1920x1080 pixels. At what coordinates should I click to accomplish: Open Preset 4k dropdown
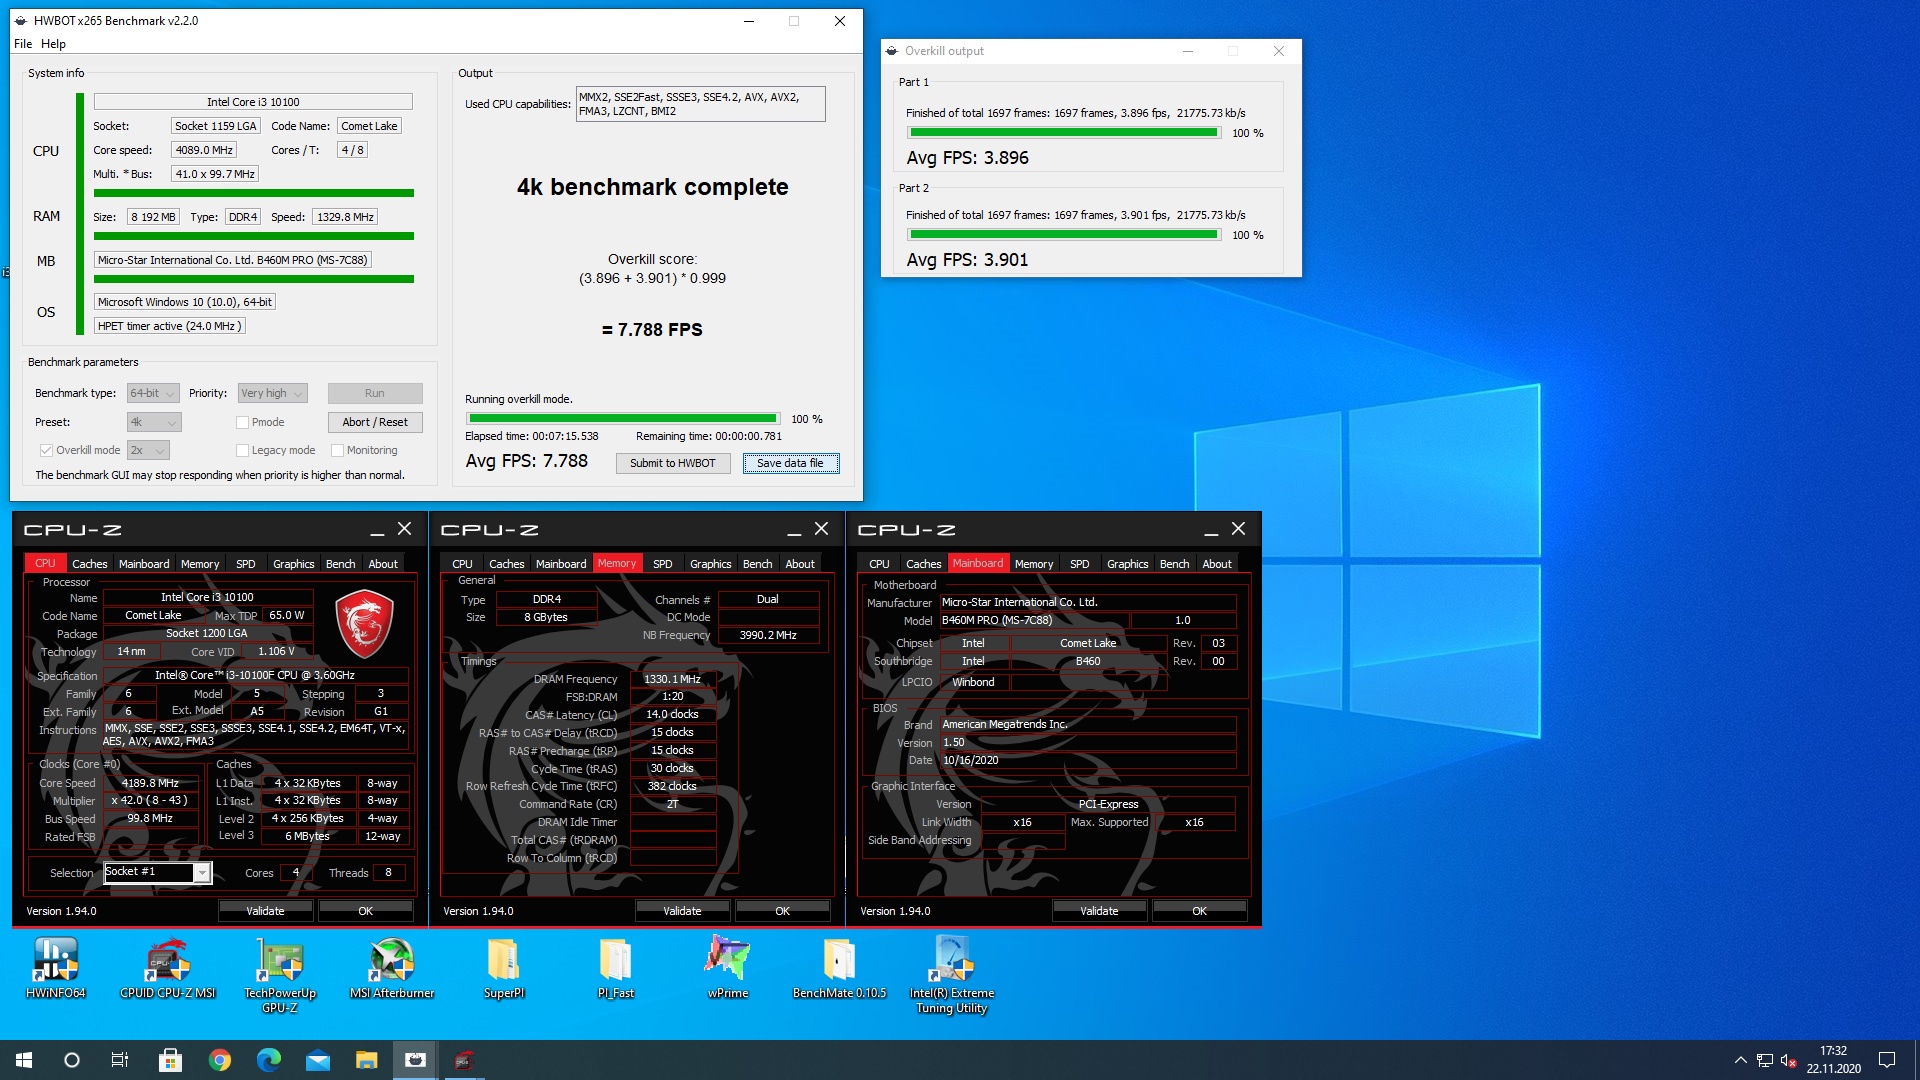tap(154, 422)
